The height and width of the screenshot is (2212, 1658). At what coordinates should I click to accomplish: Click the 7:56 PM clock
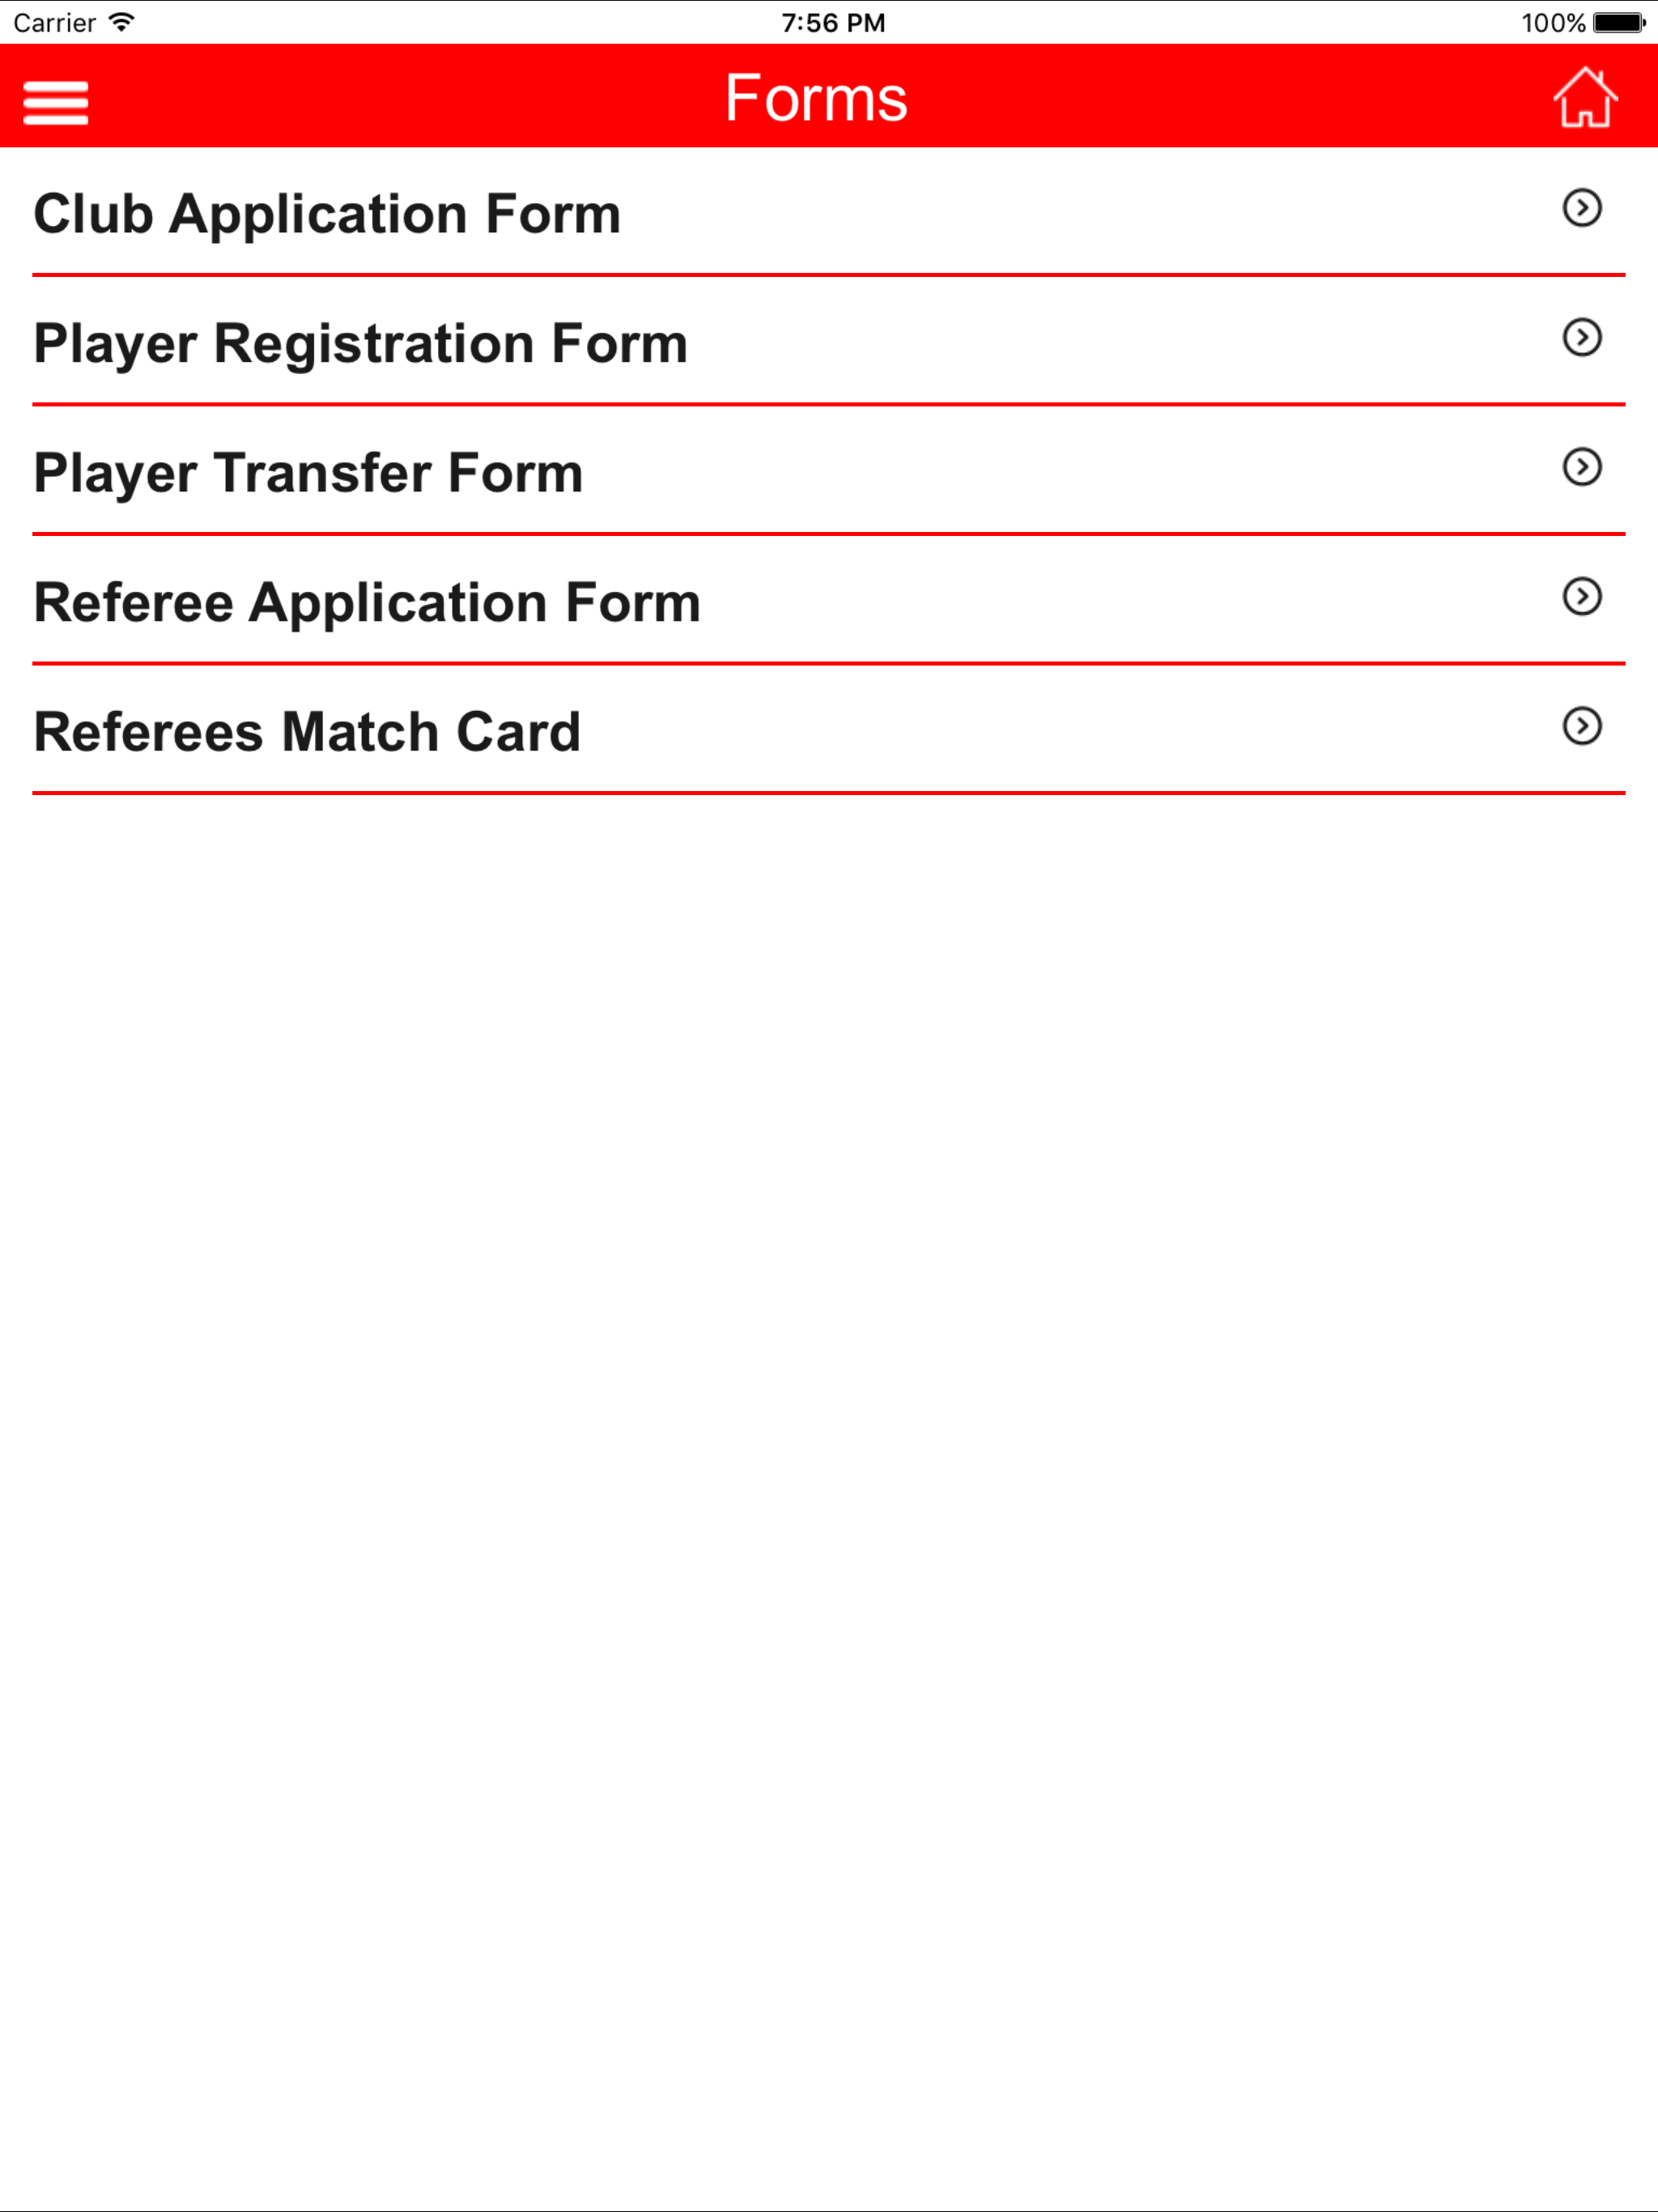tap(833, 22)
